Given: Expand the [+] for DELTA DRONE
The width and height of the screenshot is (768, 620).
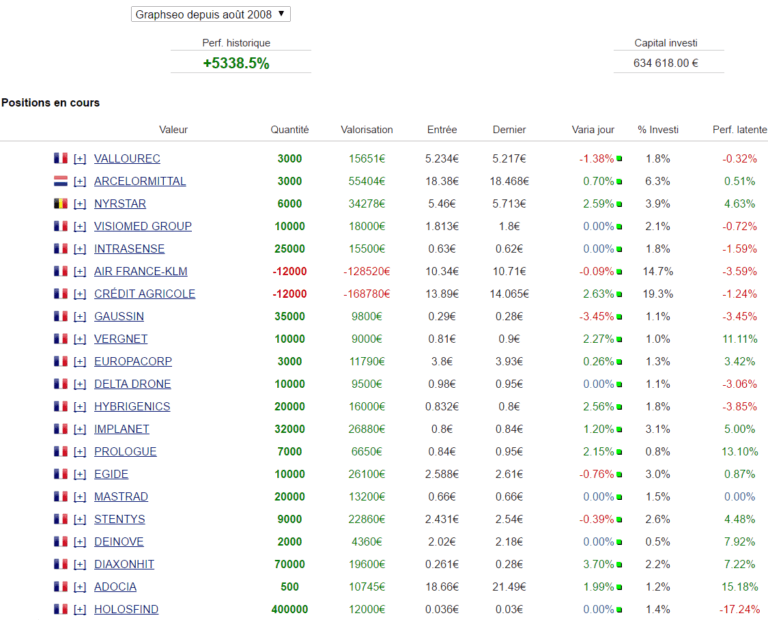Looking at the screenshot, I should tap(80, 384).
